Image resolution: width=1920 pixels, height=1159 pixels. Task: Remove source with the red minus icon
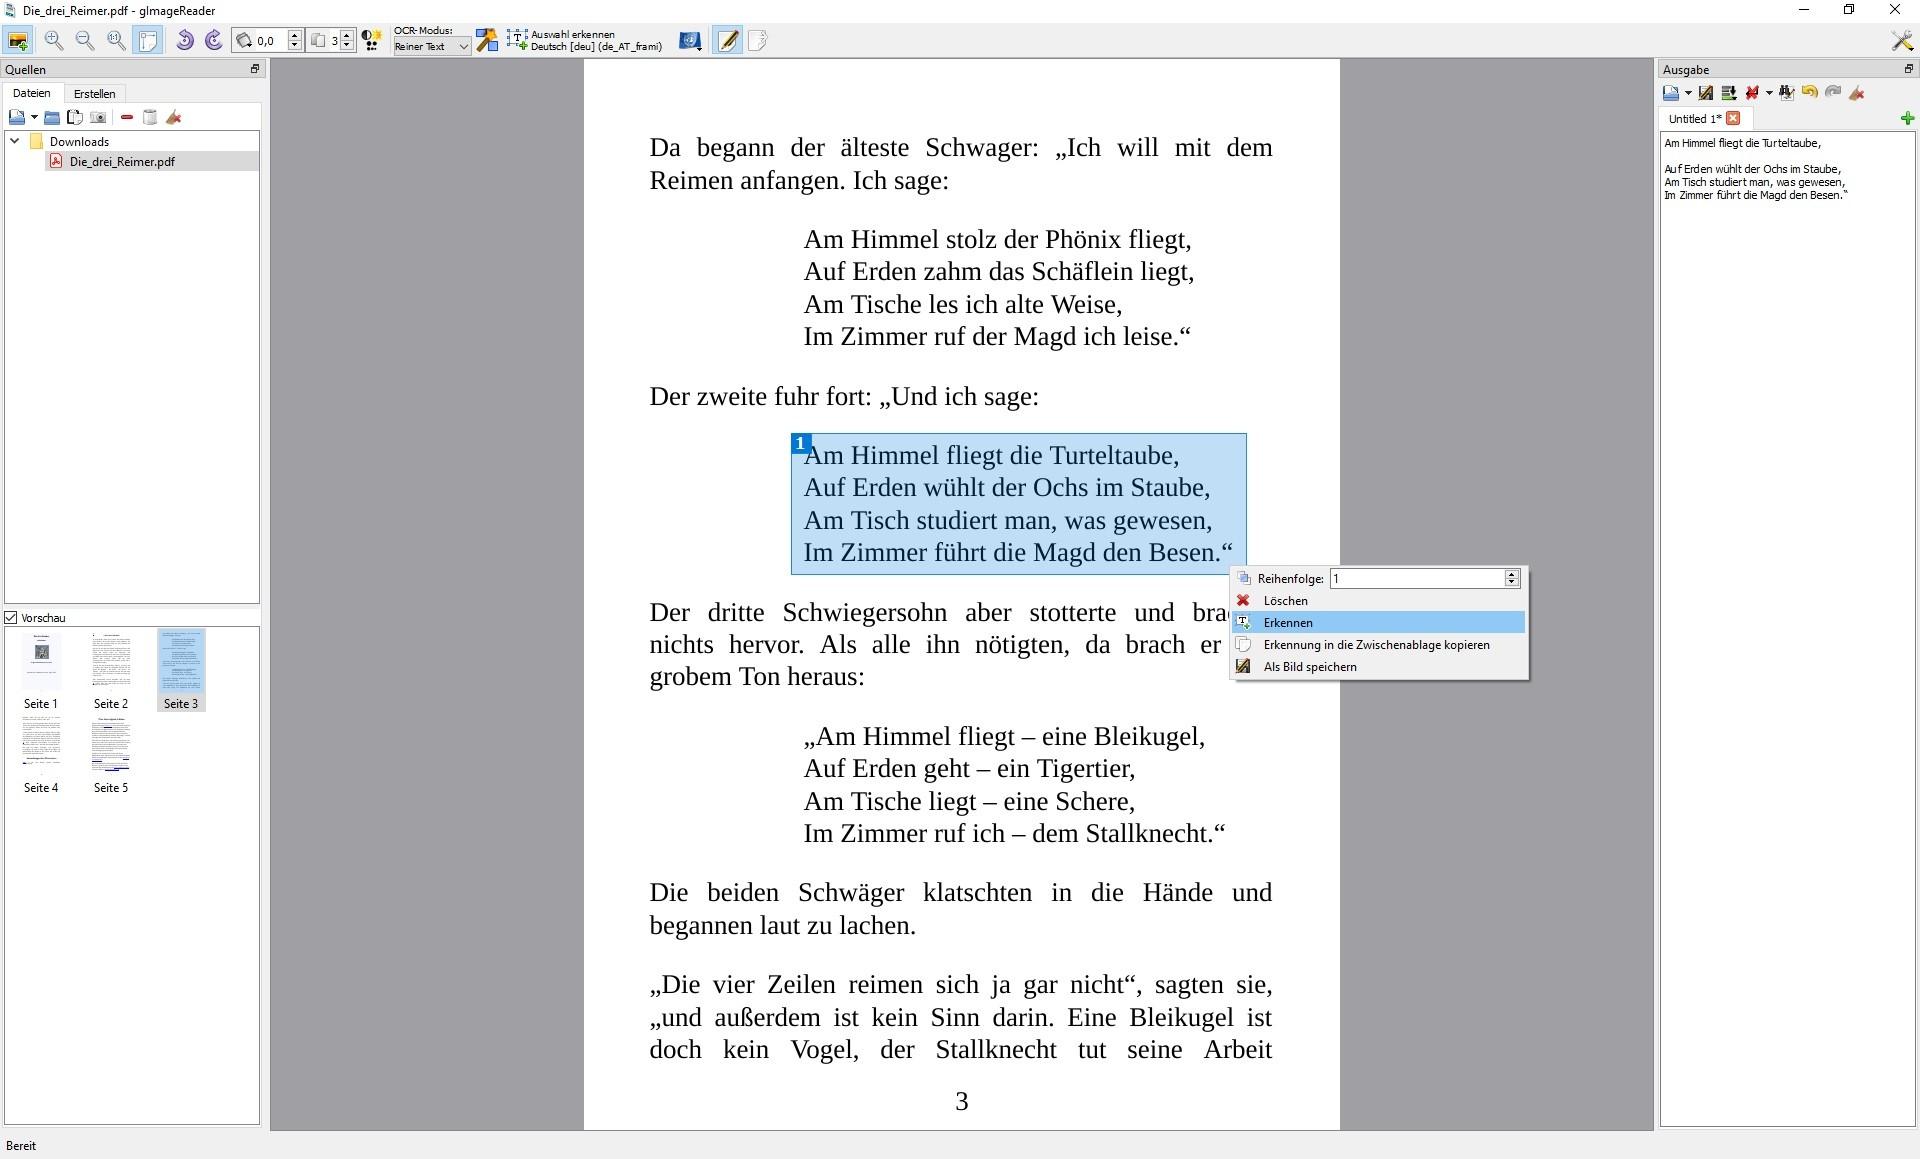126,117
